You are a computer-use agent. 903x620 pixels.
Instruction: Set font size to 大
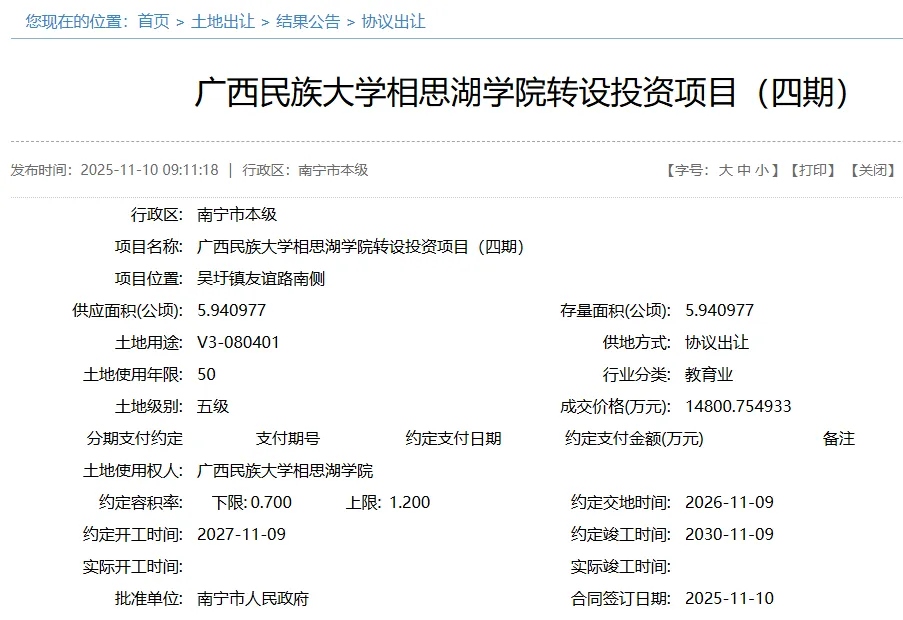(726, 170)
